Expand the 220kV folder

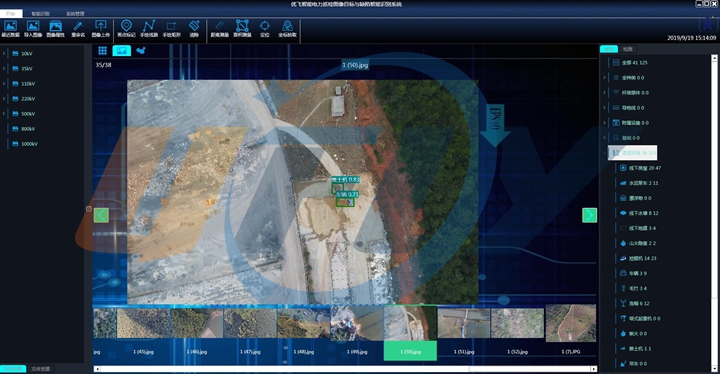4,99
